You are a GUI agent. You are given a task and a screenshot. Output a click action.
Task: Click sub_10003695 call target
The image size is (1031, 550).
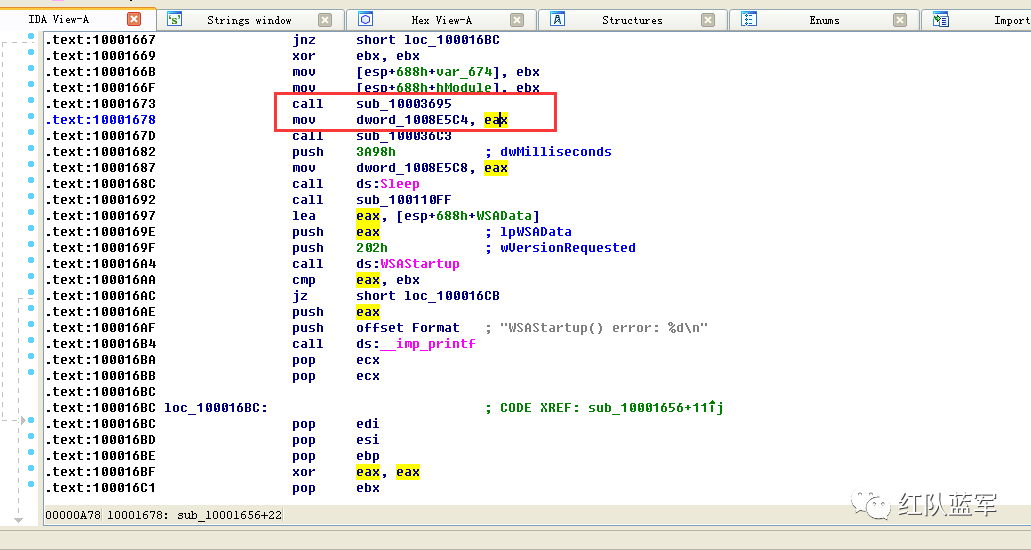[x=404, y=103]
